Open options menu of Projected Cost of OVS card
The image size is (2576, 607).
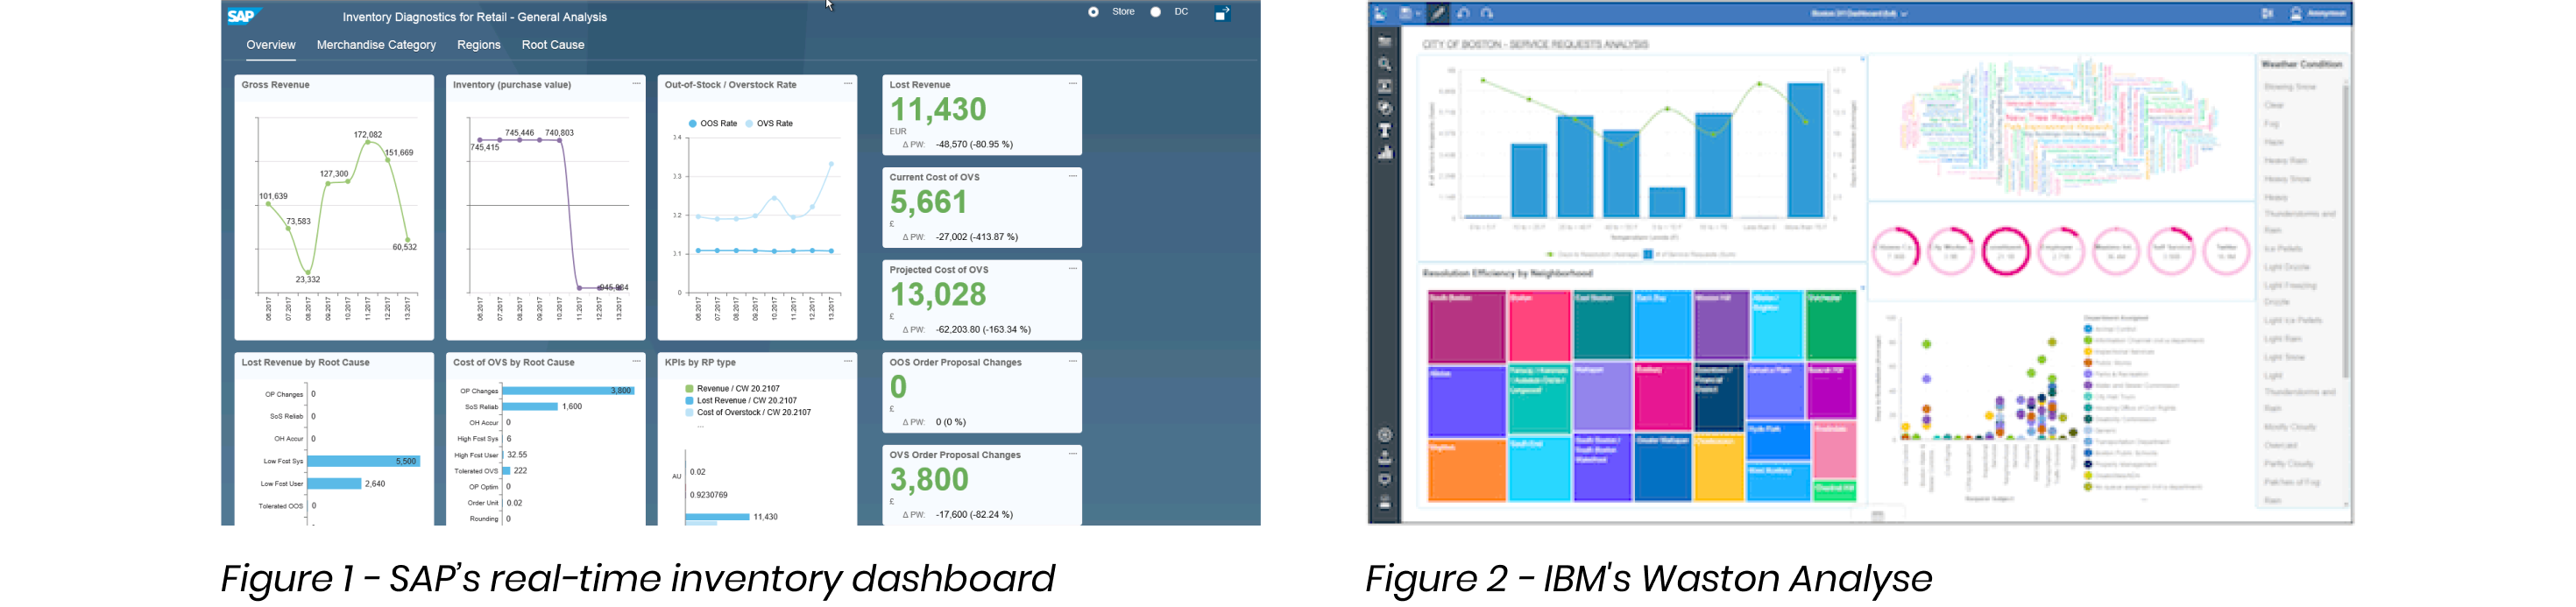[1073, 269]
